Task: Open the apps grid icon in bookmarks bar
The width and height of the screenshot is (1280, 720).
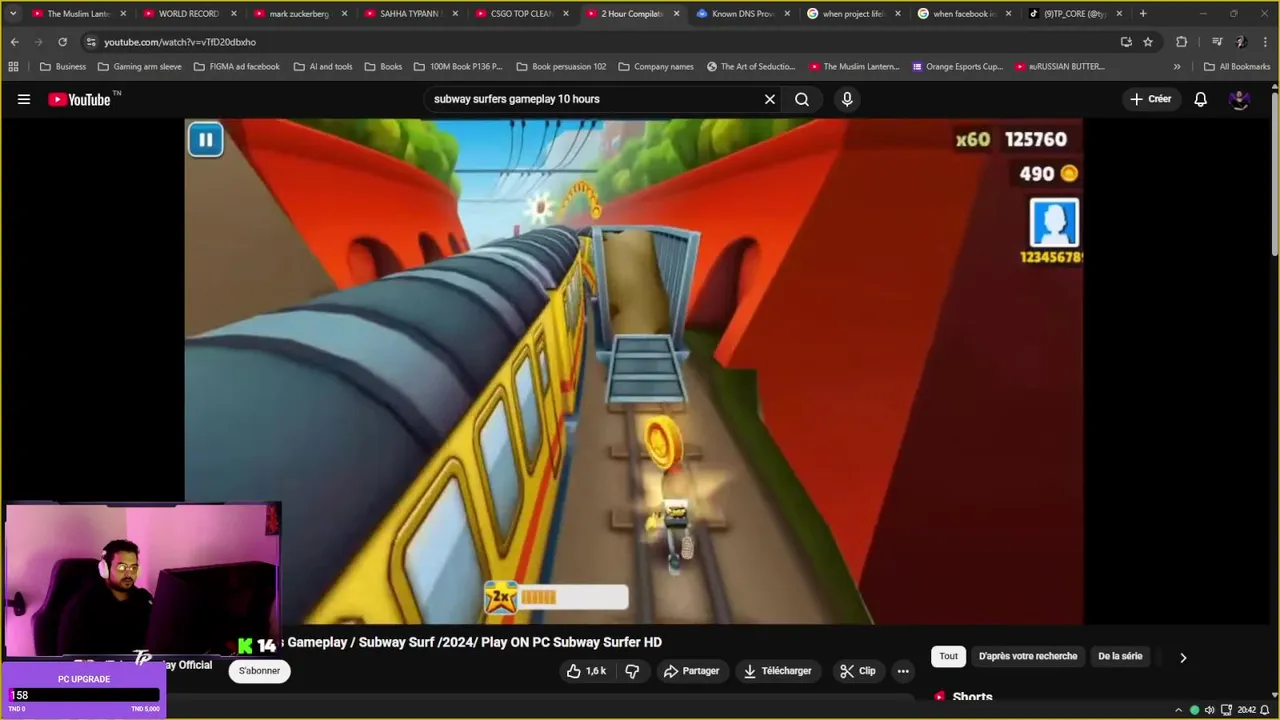Action: click(13, 67)
